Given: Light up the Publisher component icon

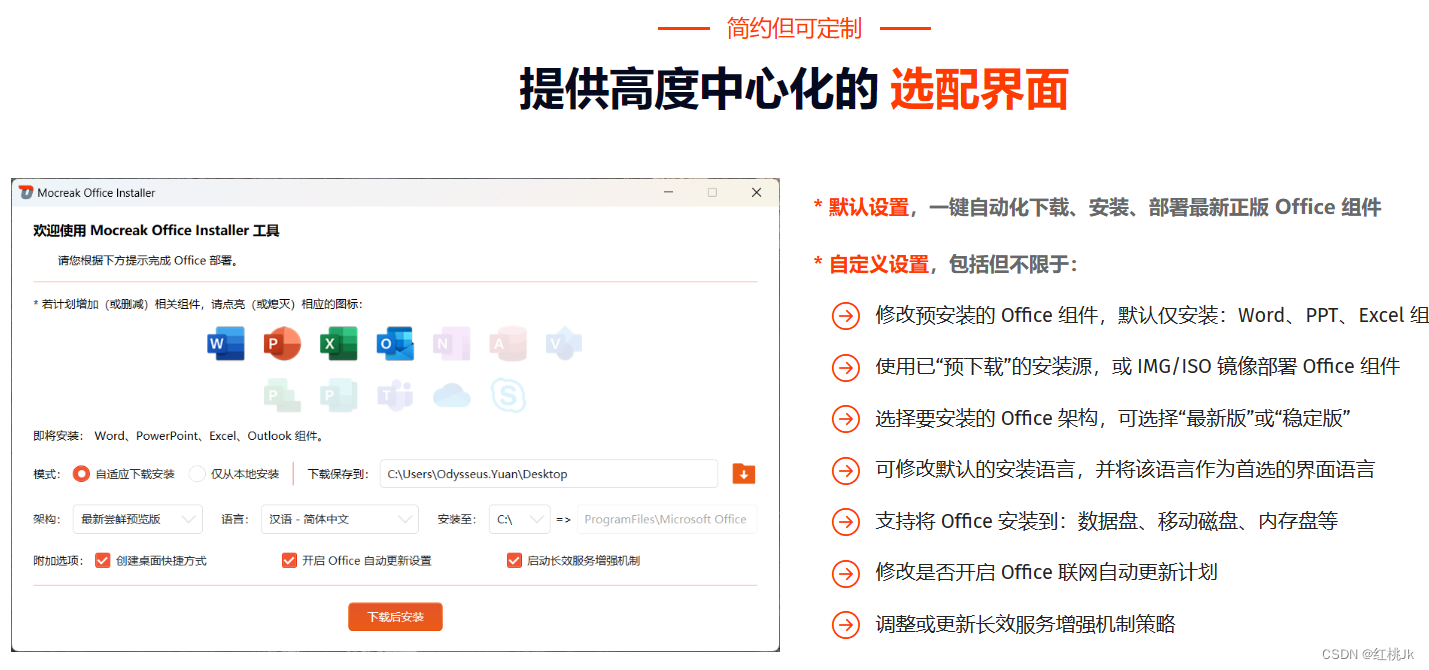Looking at the screenshot, I should 339,395.
